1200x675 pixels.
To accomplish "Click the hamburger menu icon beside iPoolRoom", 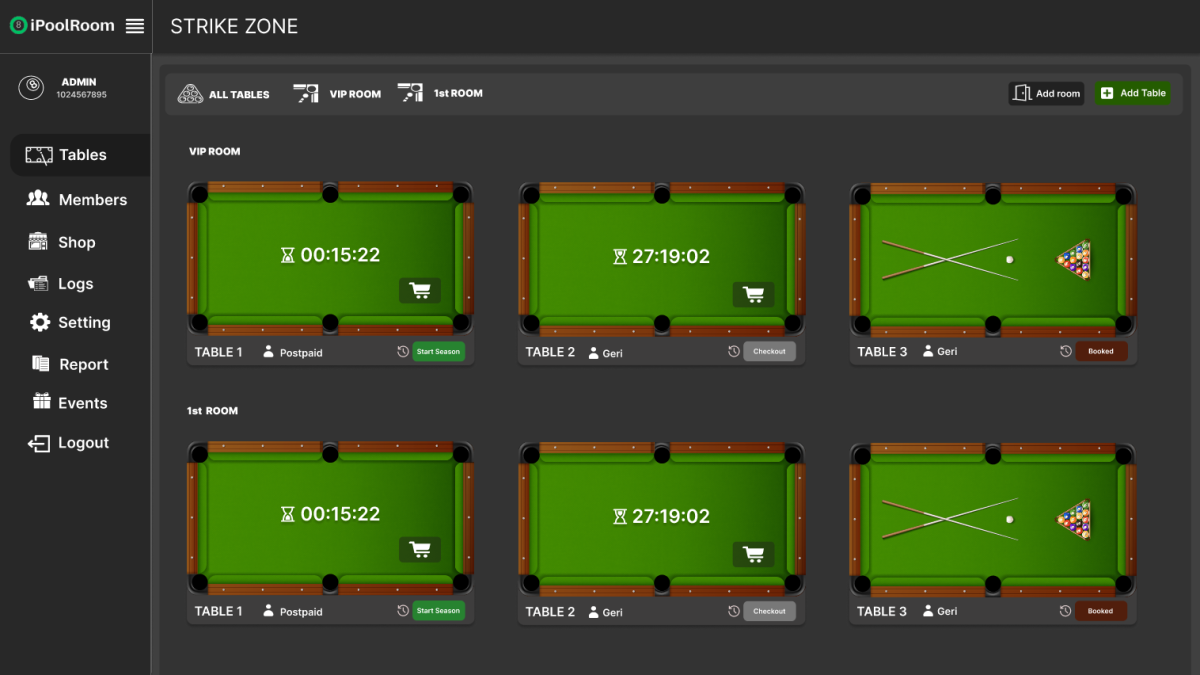I will point(135,26).
